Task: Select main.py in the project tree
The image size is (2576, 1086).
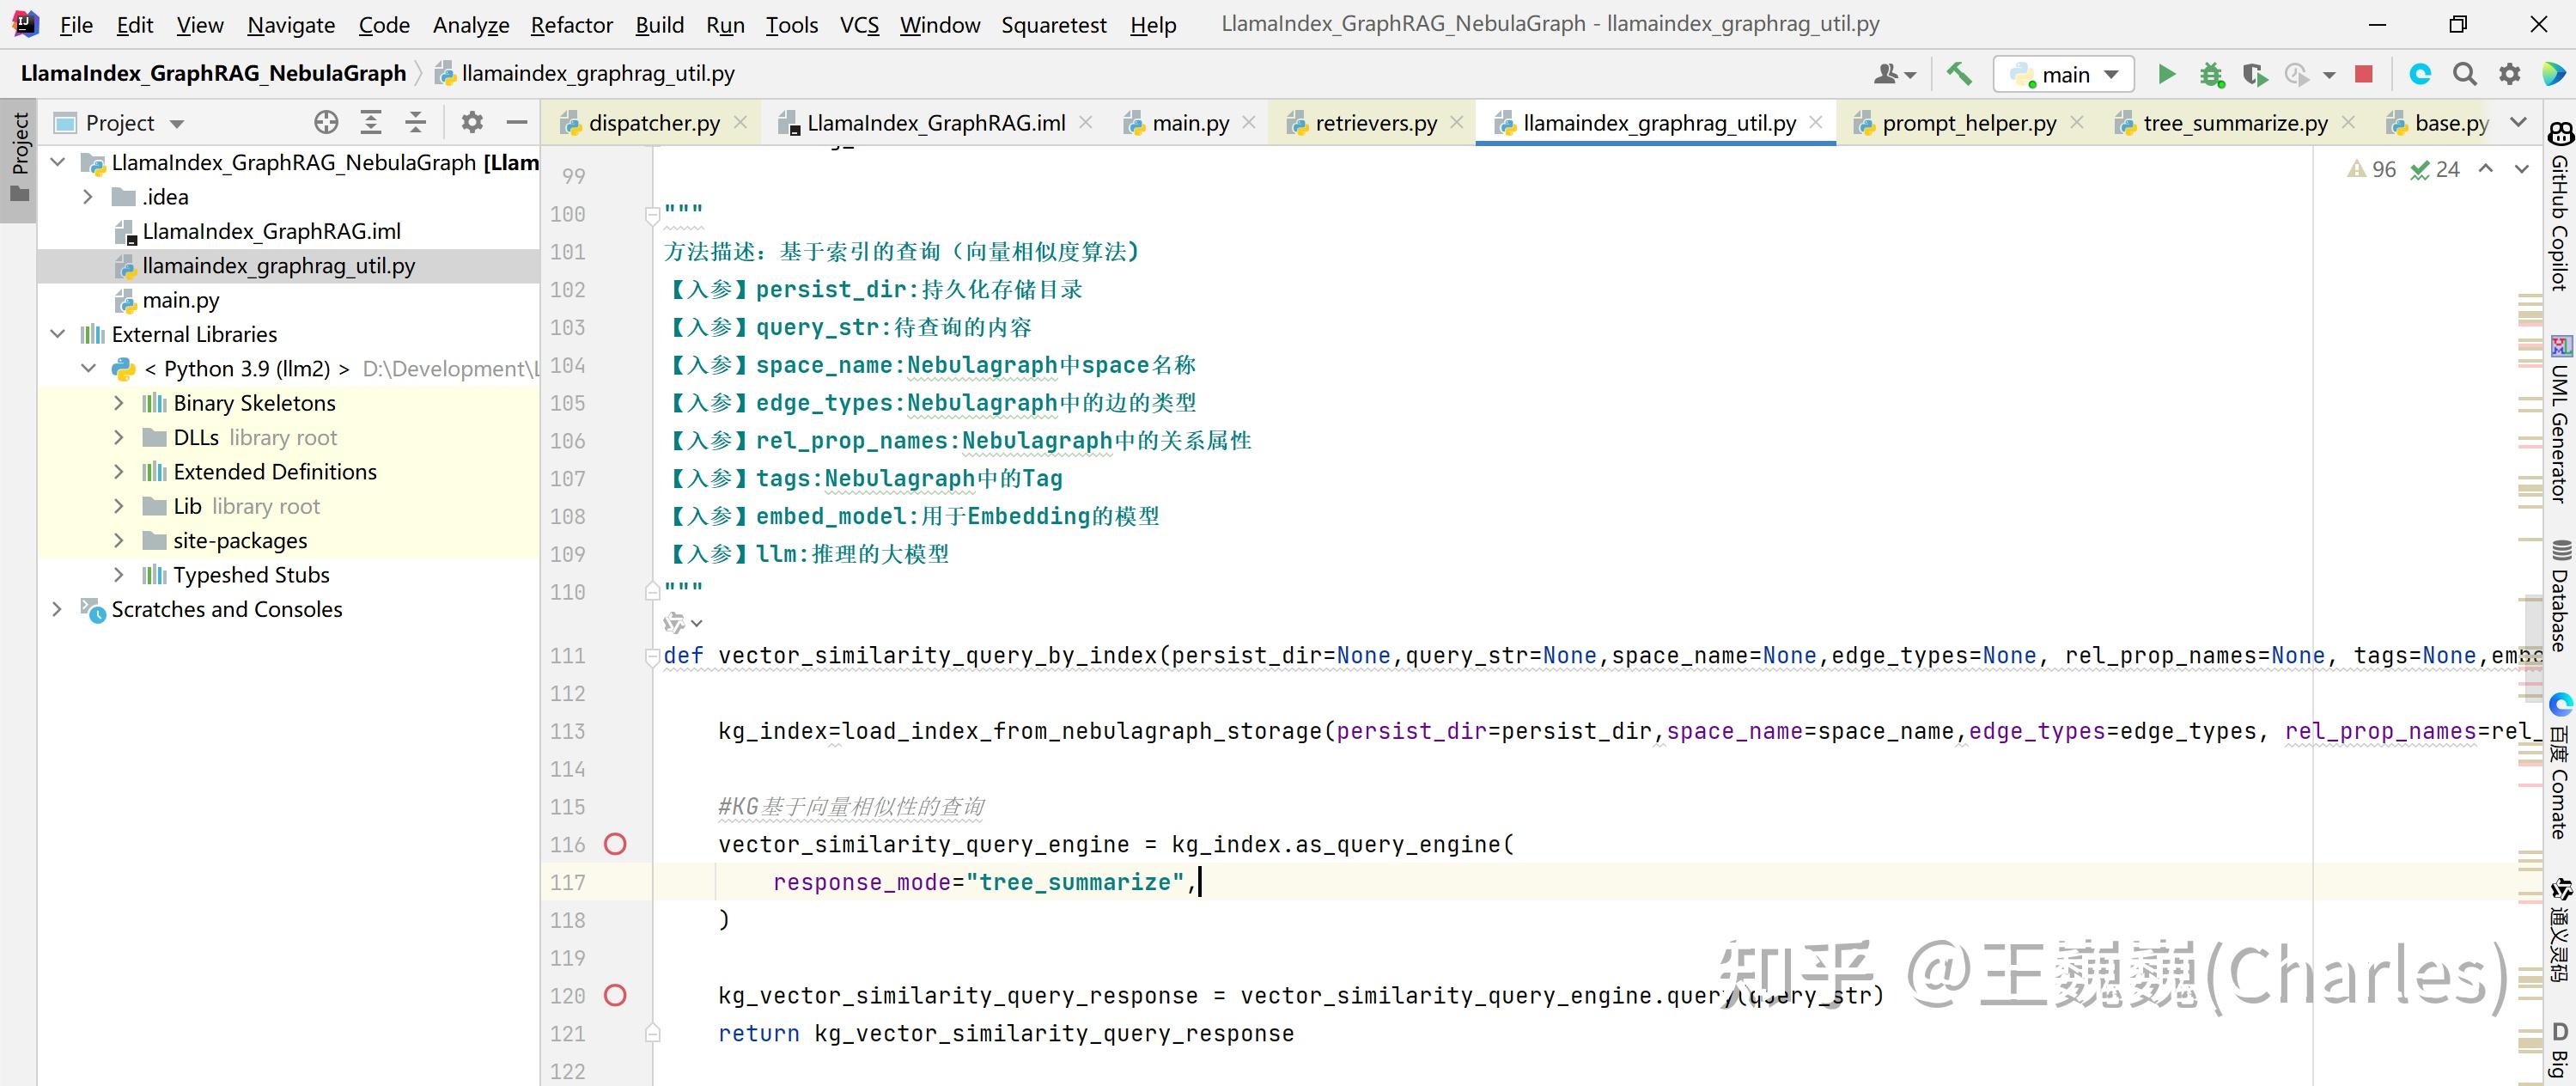Action: (x=180, y=300)
